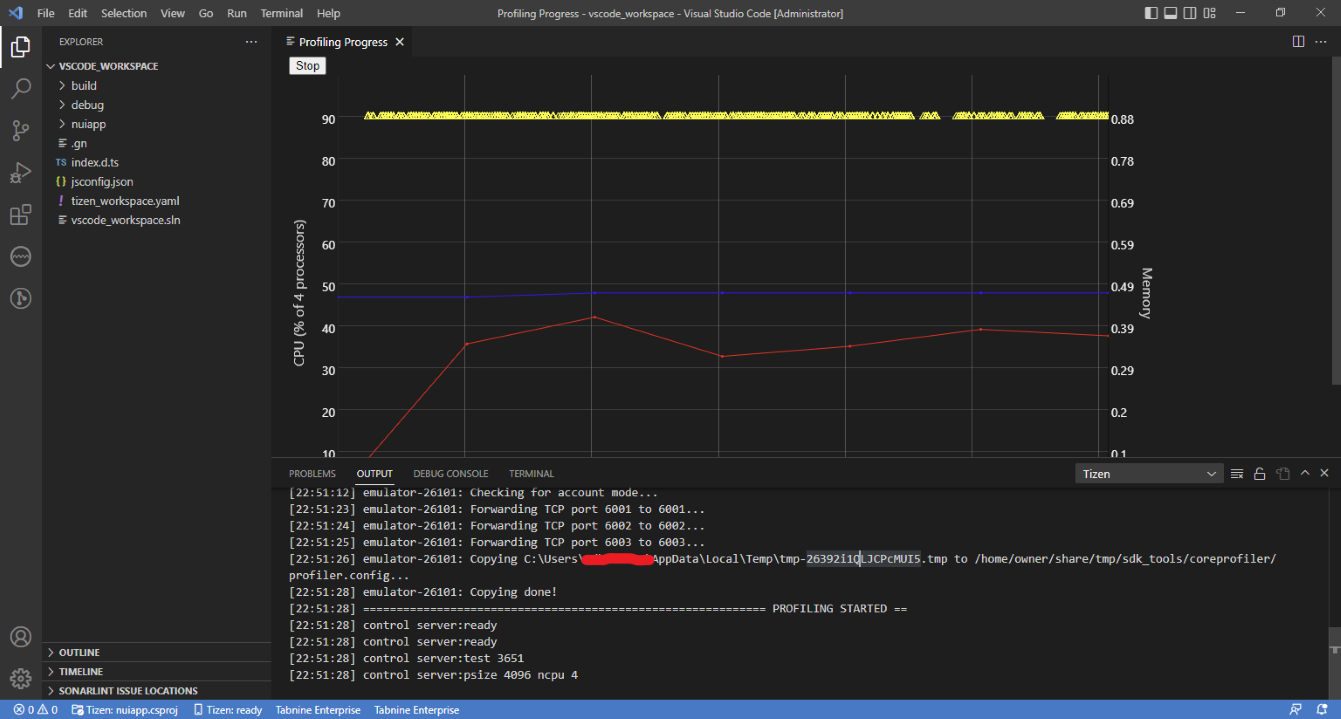Open the Extensions view
This screenshot has width=1341, height=719.
(20, 215)
